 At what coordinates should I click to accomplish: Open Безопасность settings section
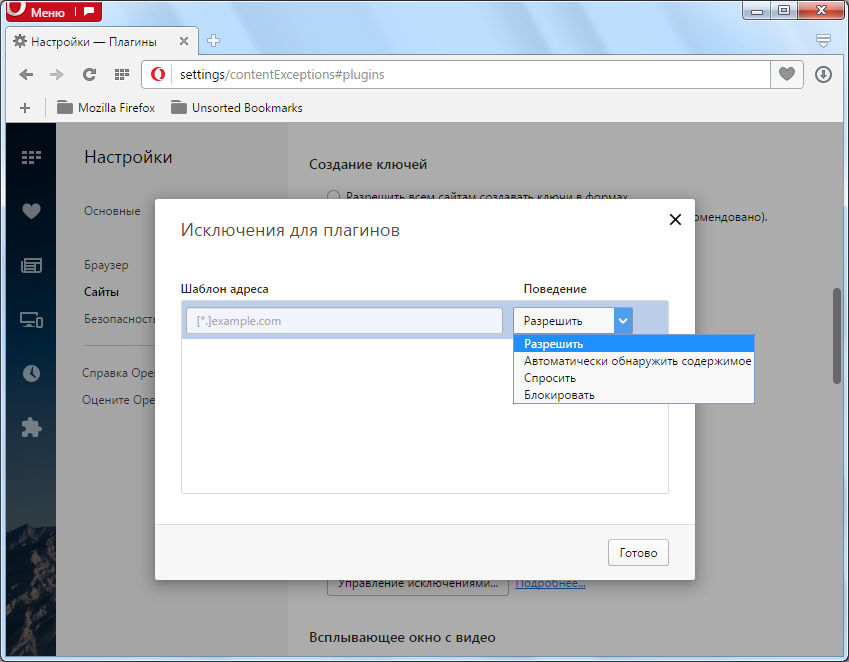click(x=119, y=319)
